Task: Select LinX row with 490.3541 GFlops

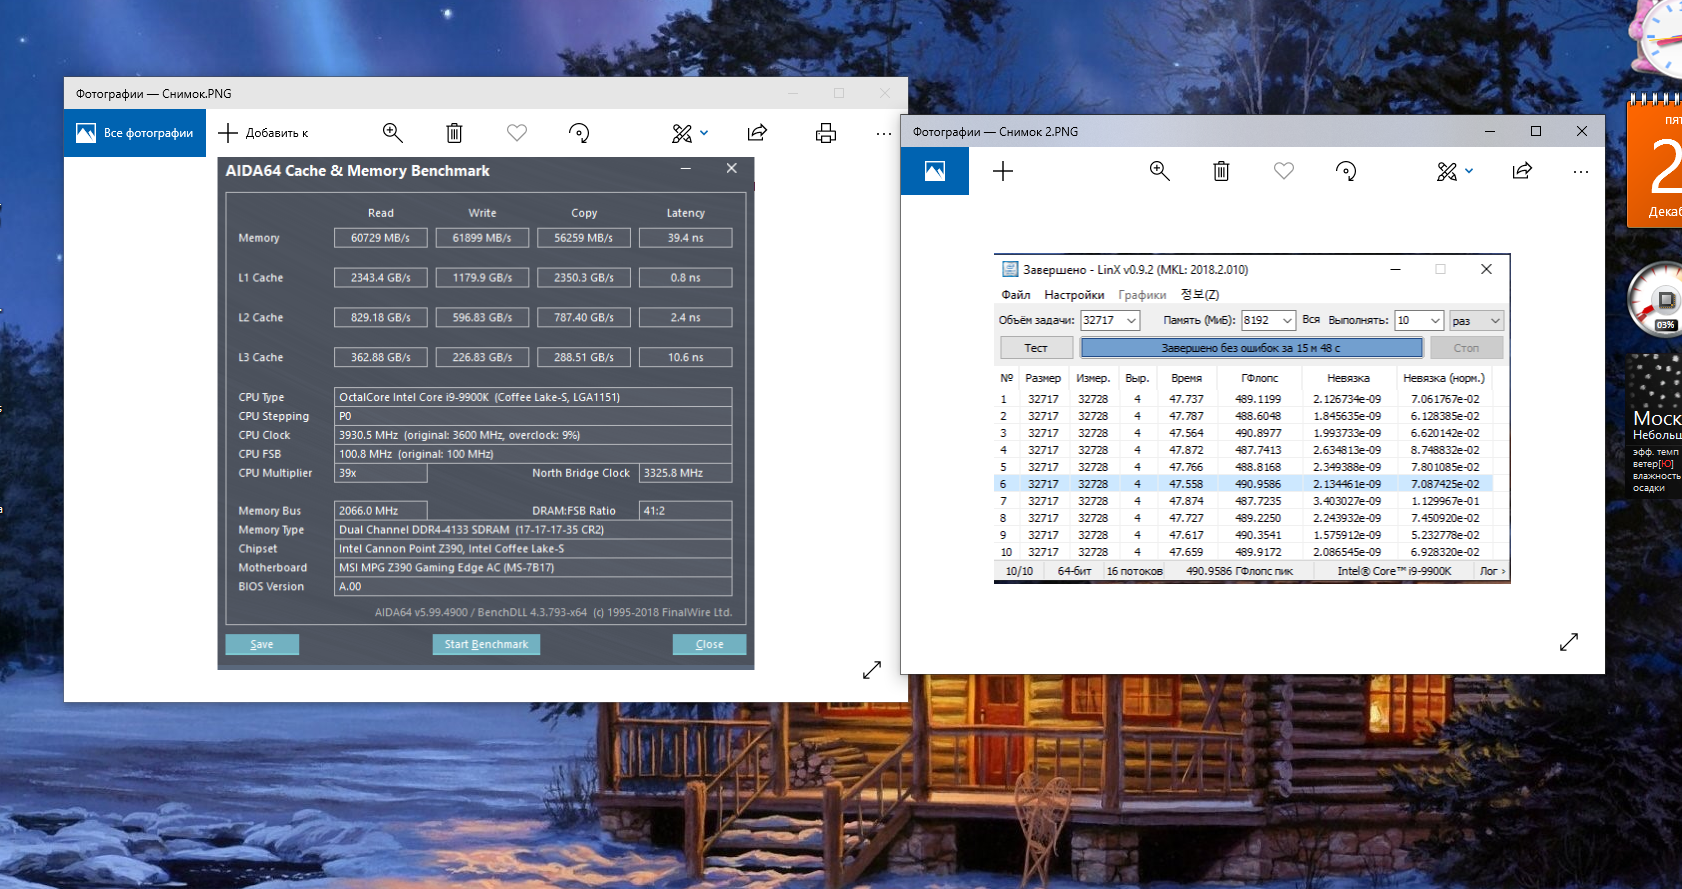Action: point(1245,535)
